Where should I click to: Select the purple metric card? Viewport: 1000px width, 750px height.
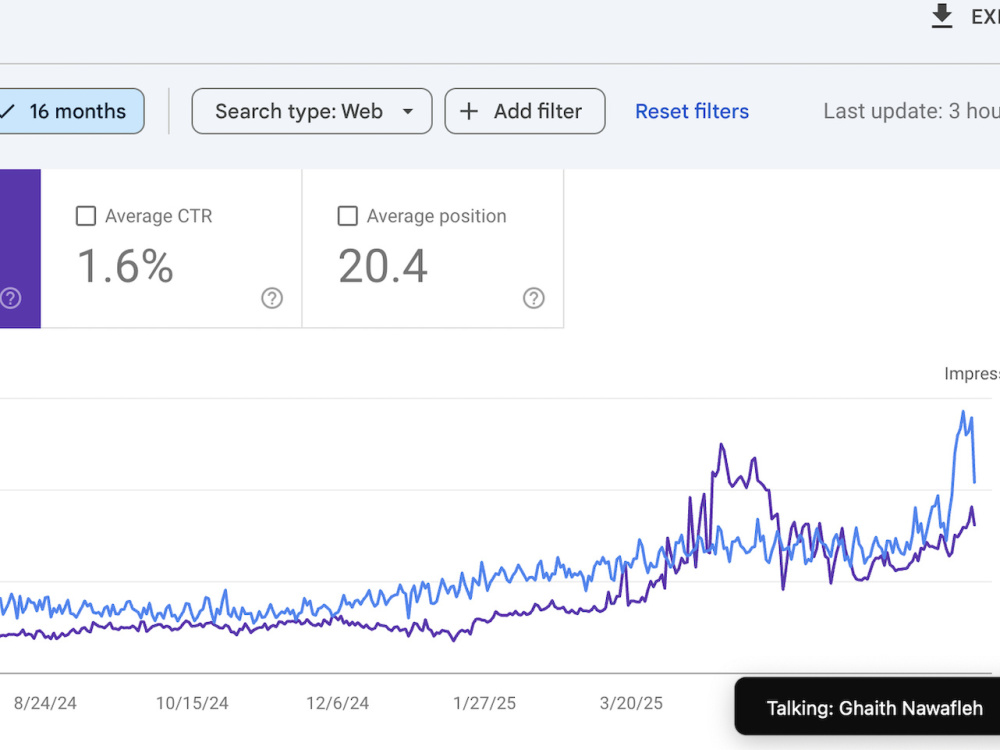pyautogui.click(x=20, y=249)
